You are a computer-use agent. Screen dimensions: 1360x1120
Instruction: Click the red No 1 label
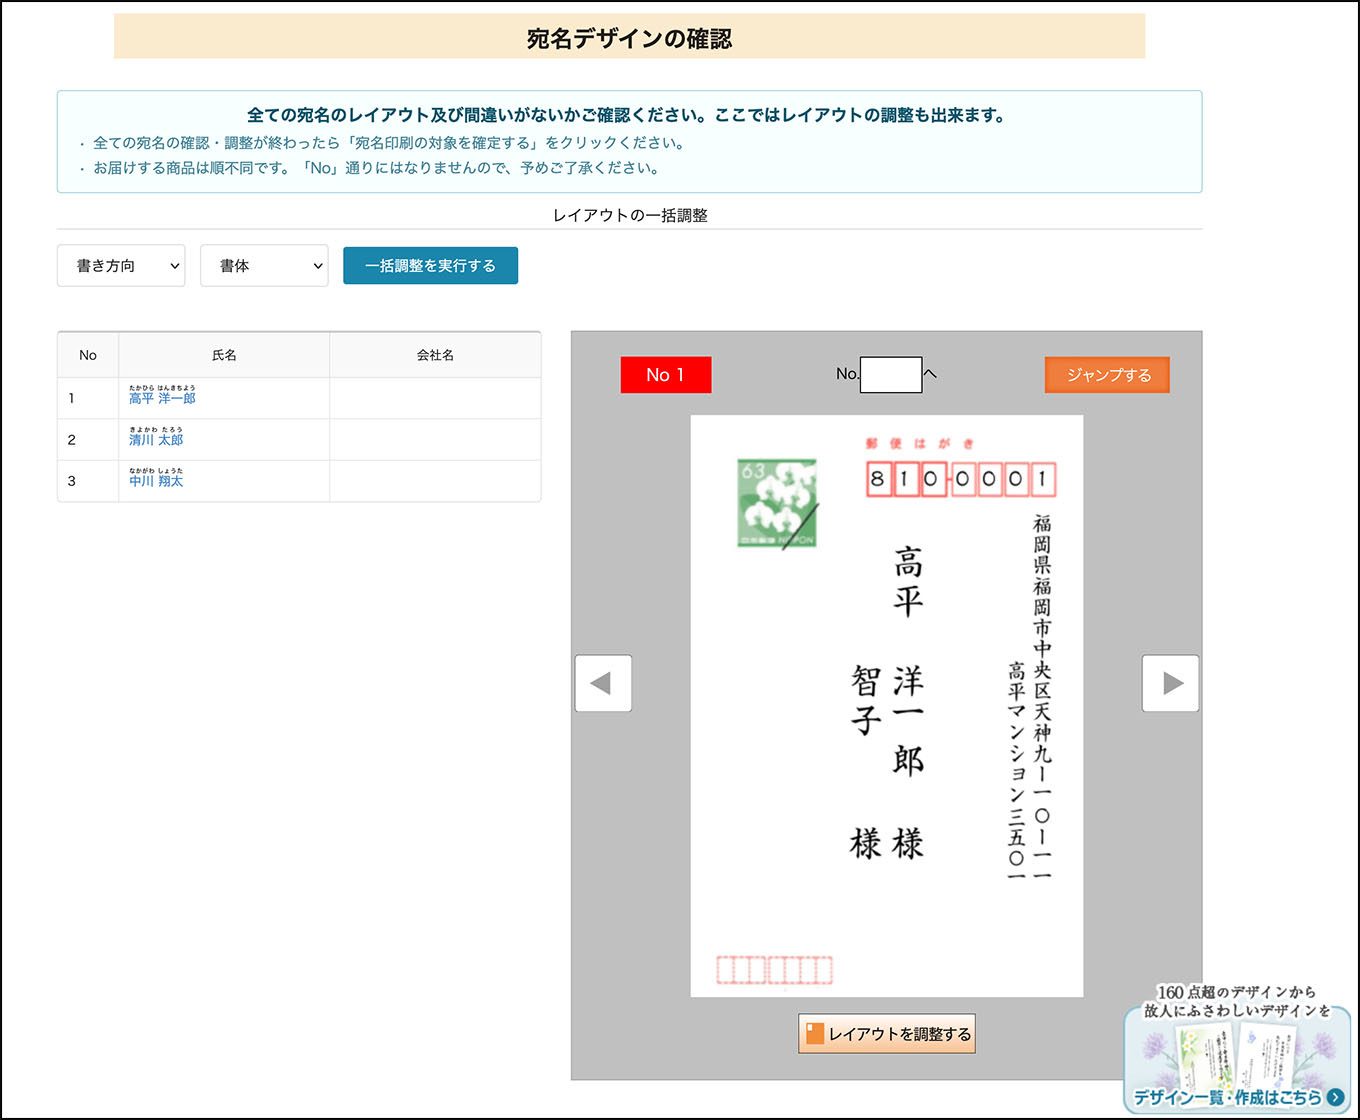click(x=666, y=375)
